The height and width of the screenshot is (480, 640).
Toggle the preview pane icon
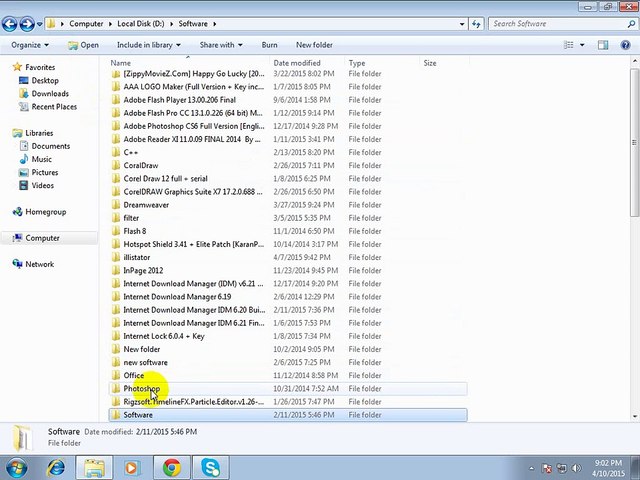pyautogui.click(x=603, y=45)
